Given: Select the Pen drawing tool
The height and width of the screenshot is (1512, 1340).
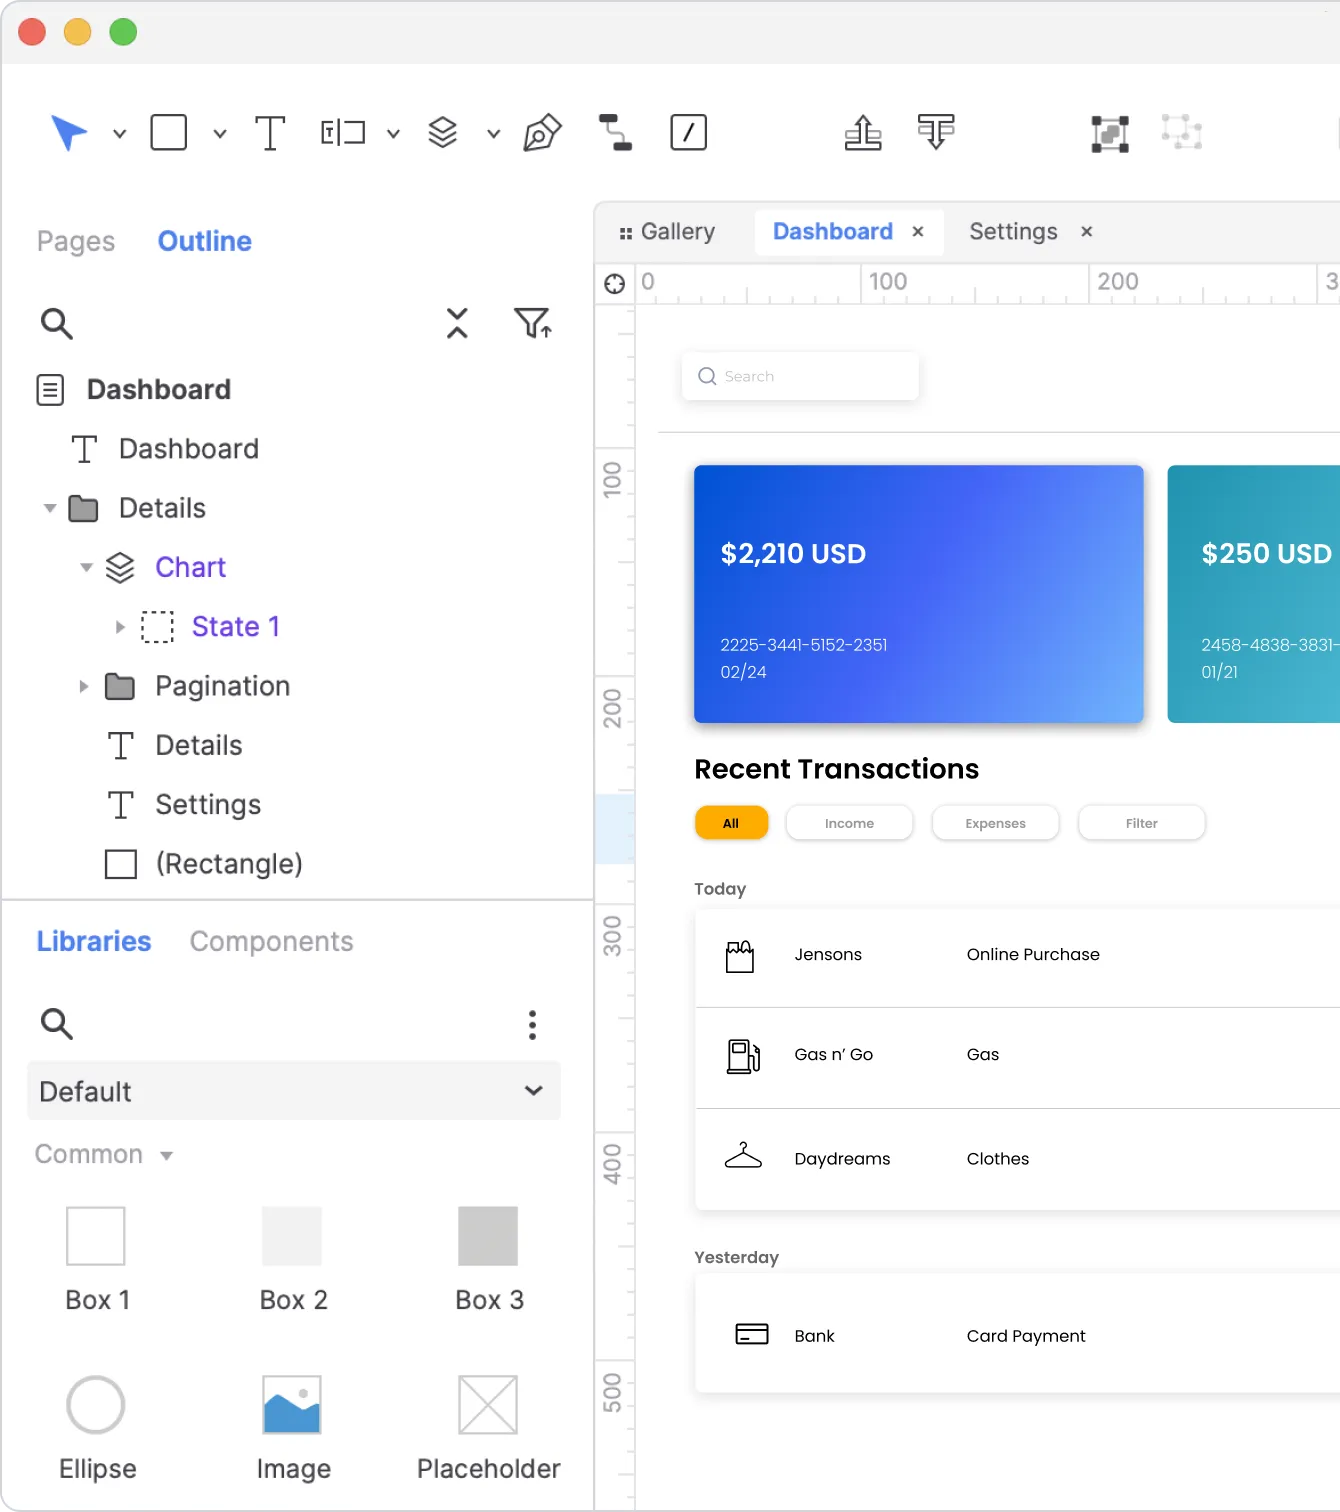Looking at the screenshot, I should pos(542,132).
